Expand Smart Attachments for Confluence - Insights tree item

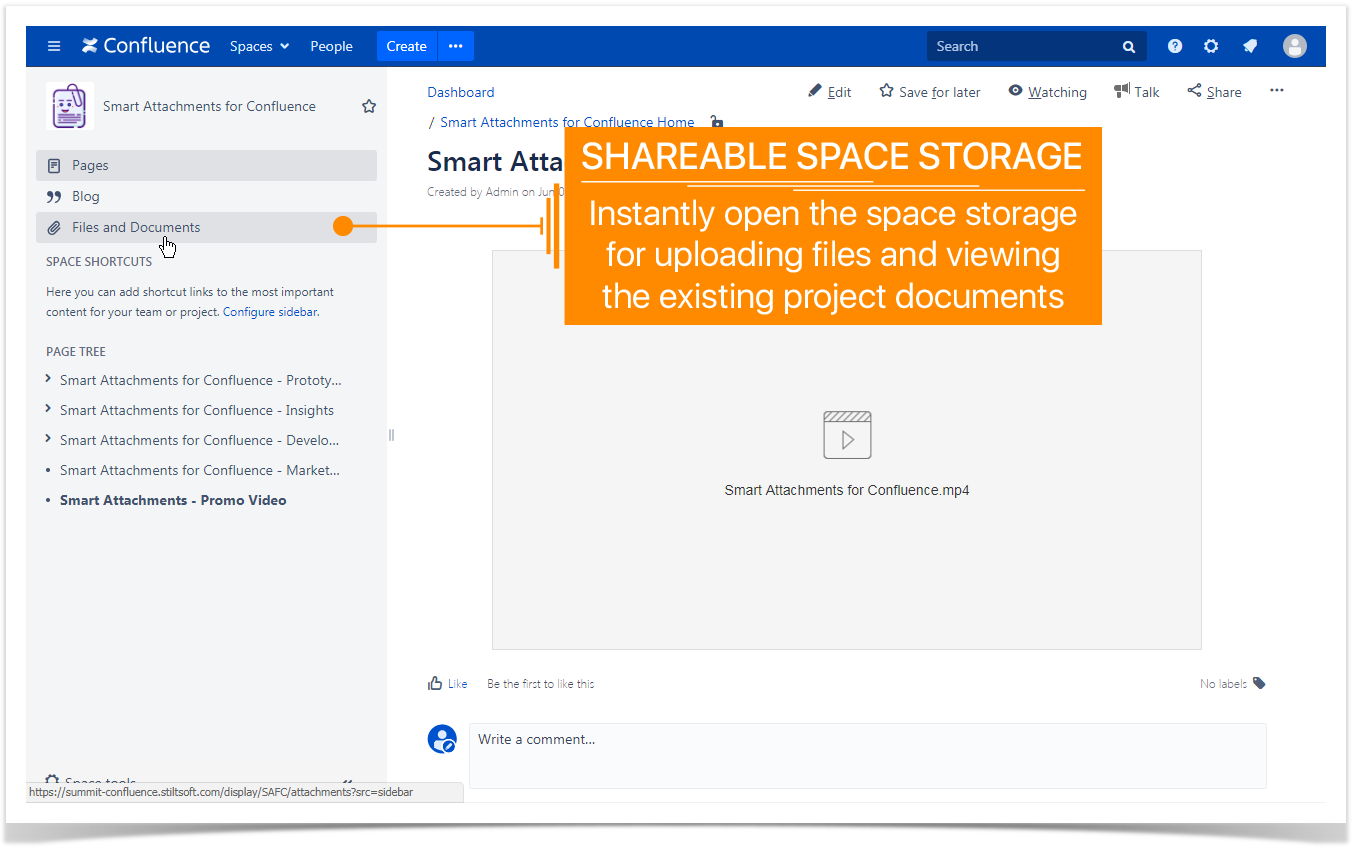pyautogui.click(x=48, y=410)
